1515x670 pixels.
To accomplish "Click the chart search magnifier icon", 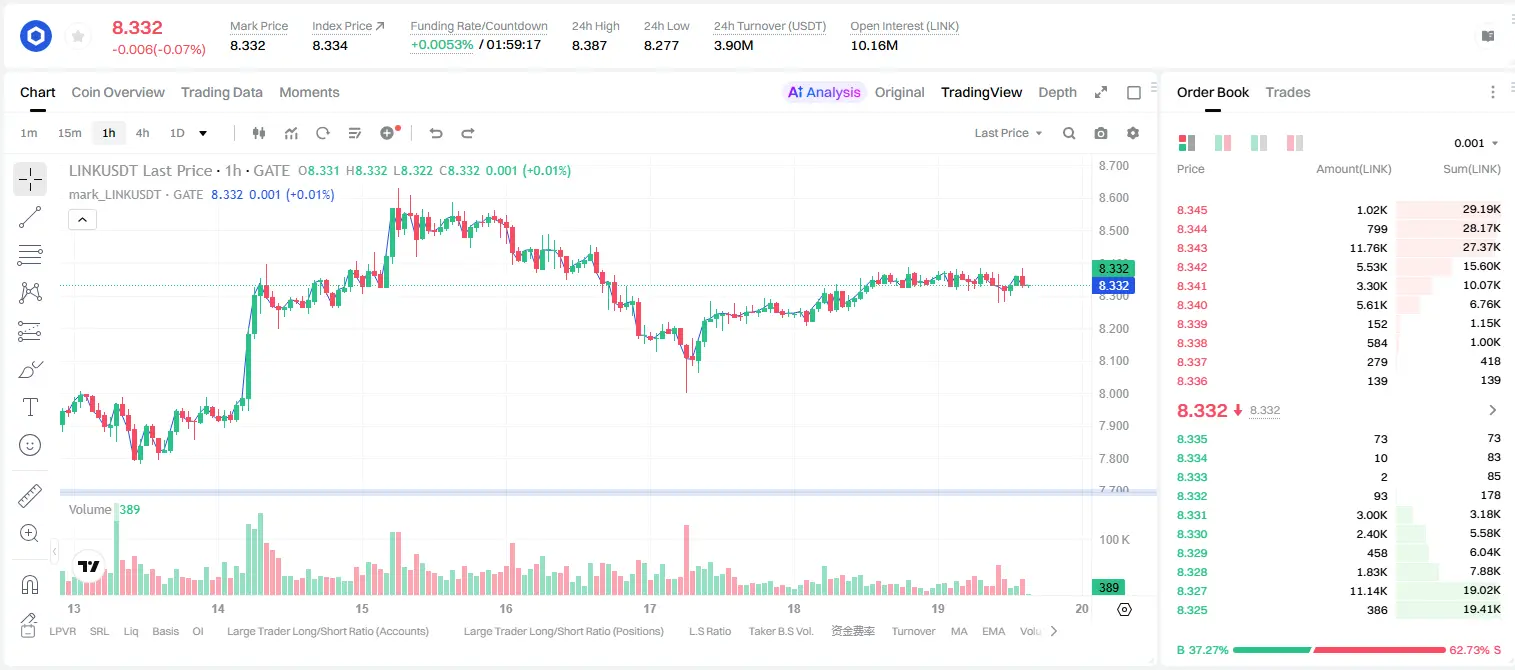I will (1069, 133).
